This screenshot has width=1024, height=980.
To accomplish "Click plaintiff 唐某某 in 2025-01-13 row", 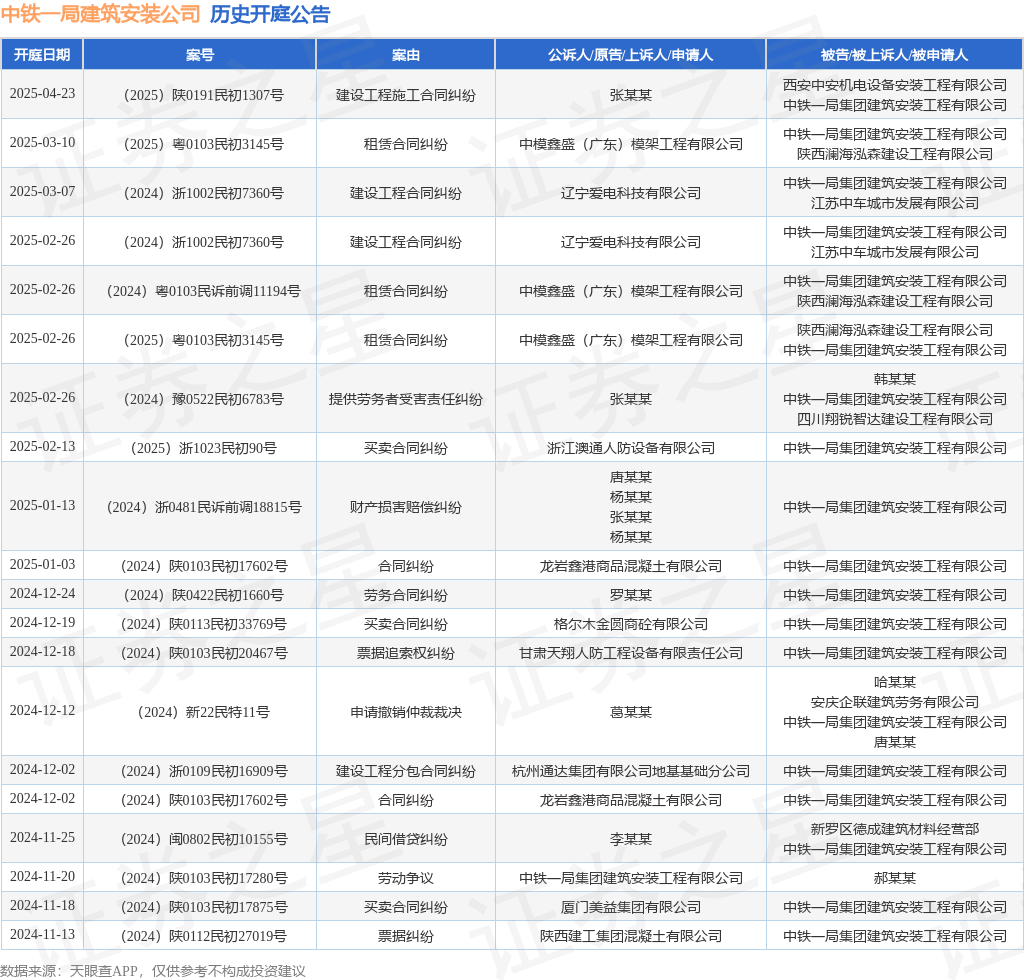I will (x=630, y=477).
